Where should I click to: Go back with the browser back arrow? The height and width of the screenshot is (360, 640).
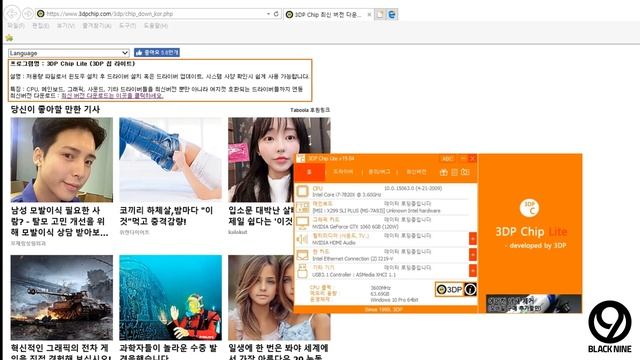(x=13, y=13)
